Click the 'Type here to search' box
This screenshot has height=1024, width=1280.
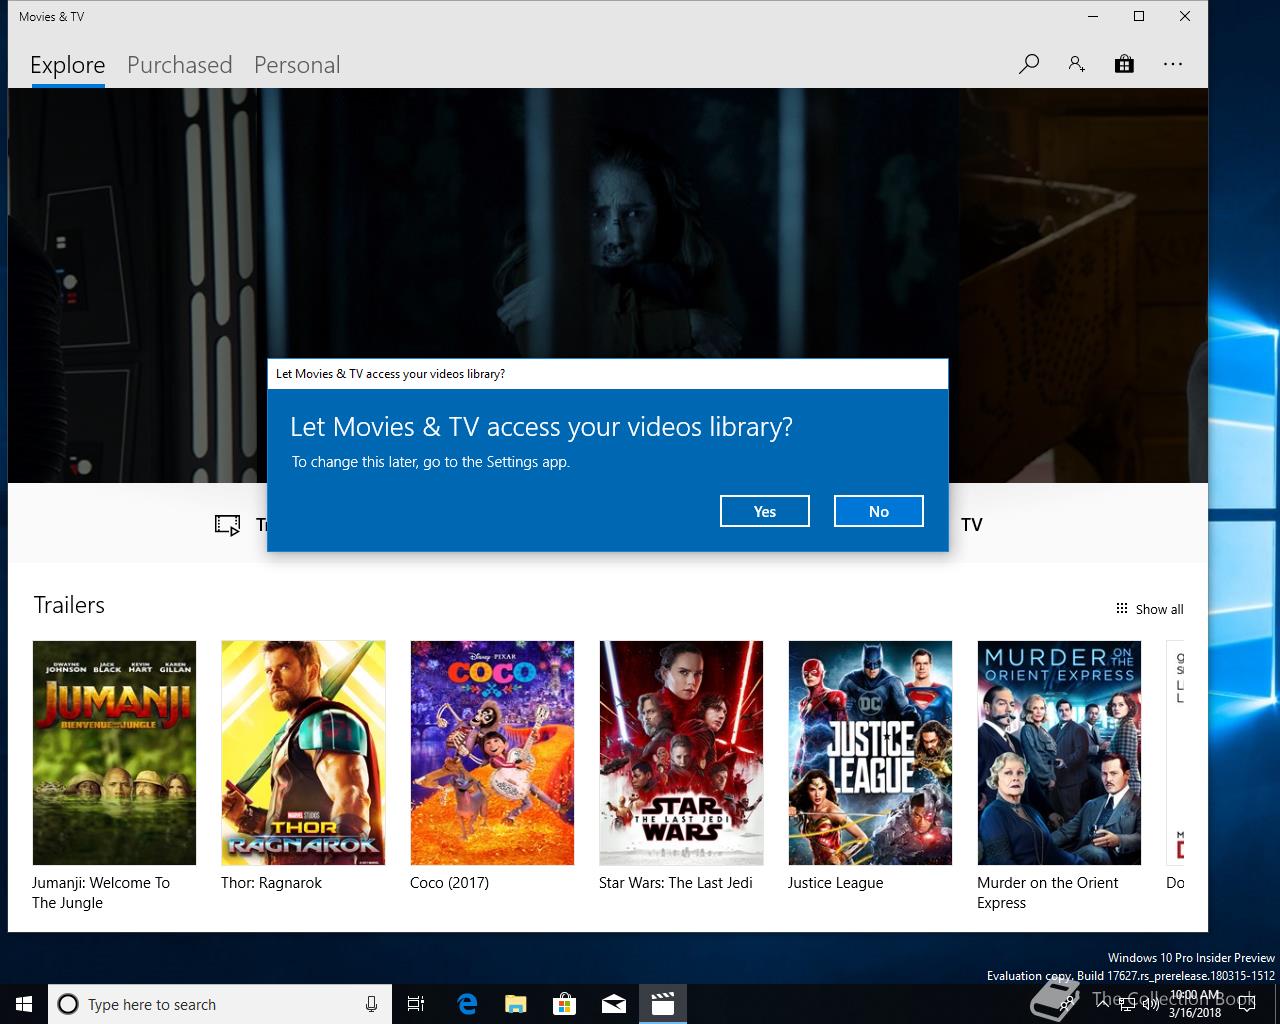(218, 1004)
